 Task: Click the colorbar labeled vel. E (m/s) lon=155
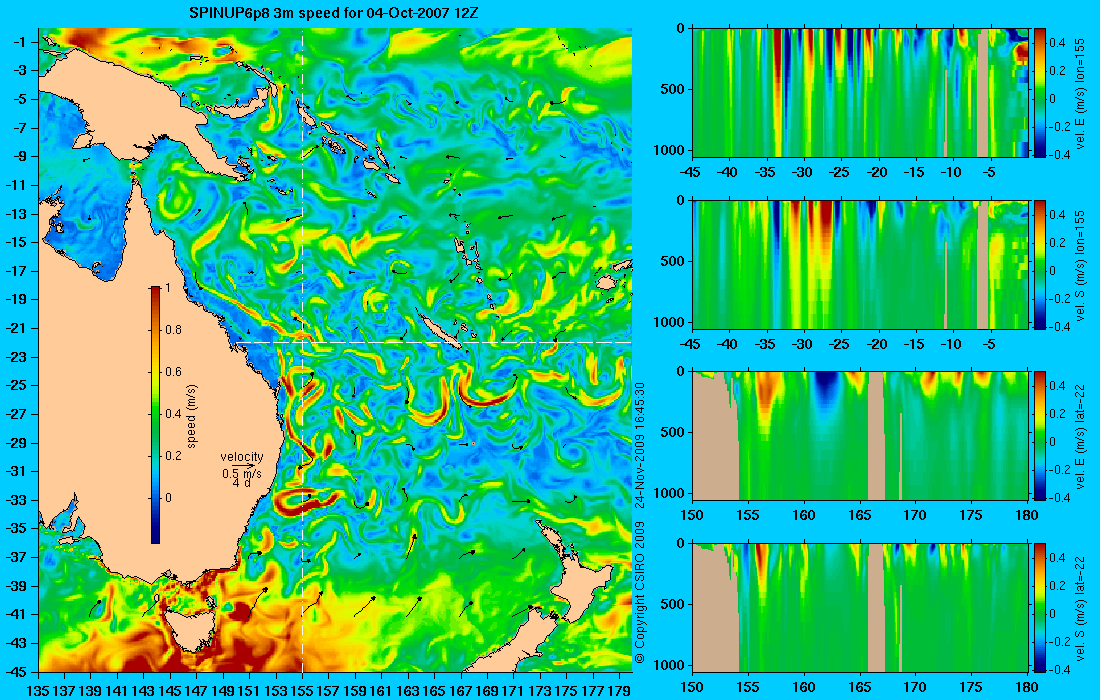[x=1040, y=93]
